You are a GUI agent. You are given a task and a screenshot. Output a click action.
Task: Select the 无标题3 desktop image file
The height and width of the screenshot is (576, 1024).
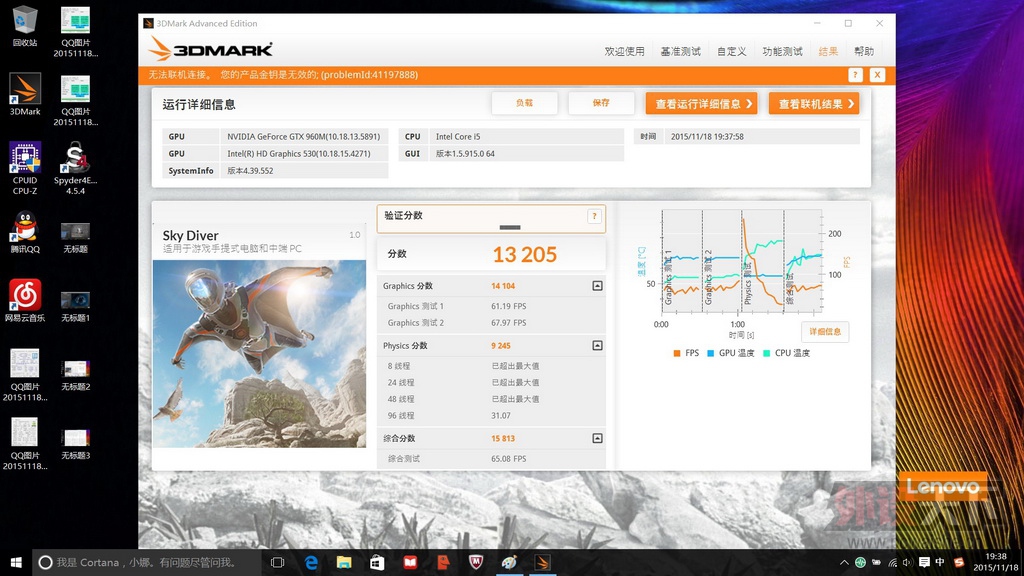pos(75,444)
